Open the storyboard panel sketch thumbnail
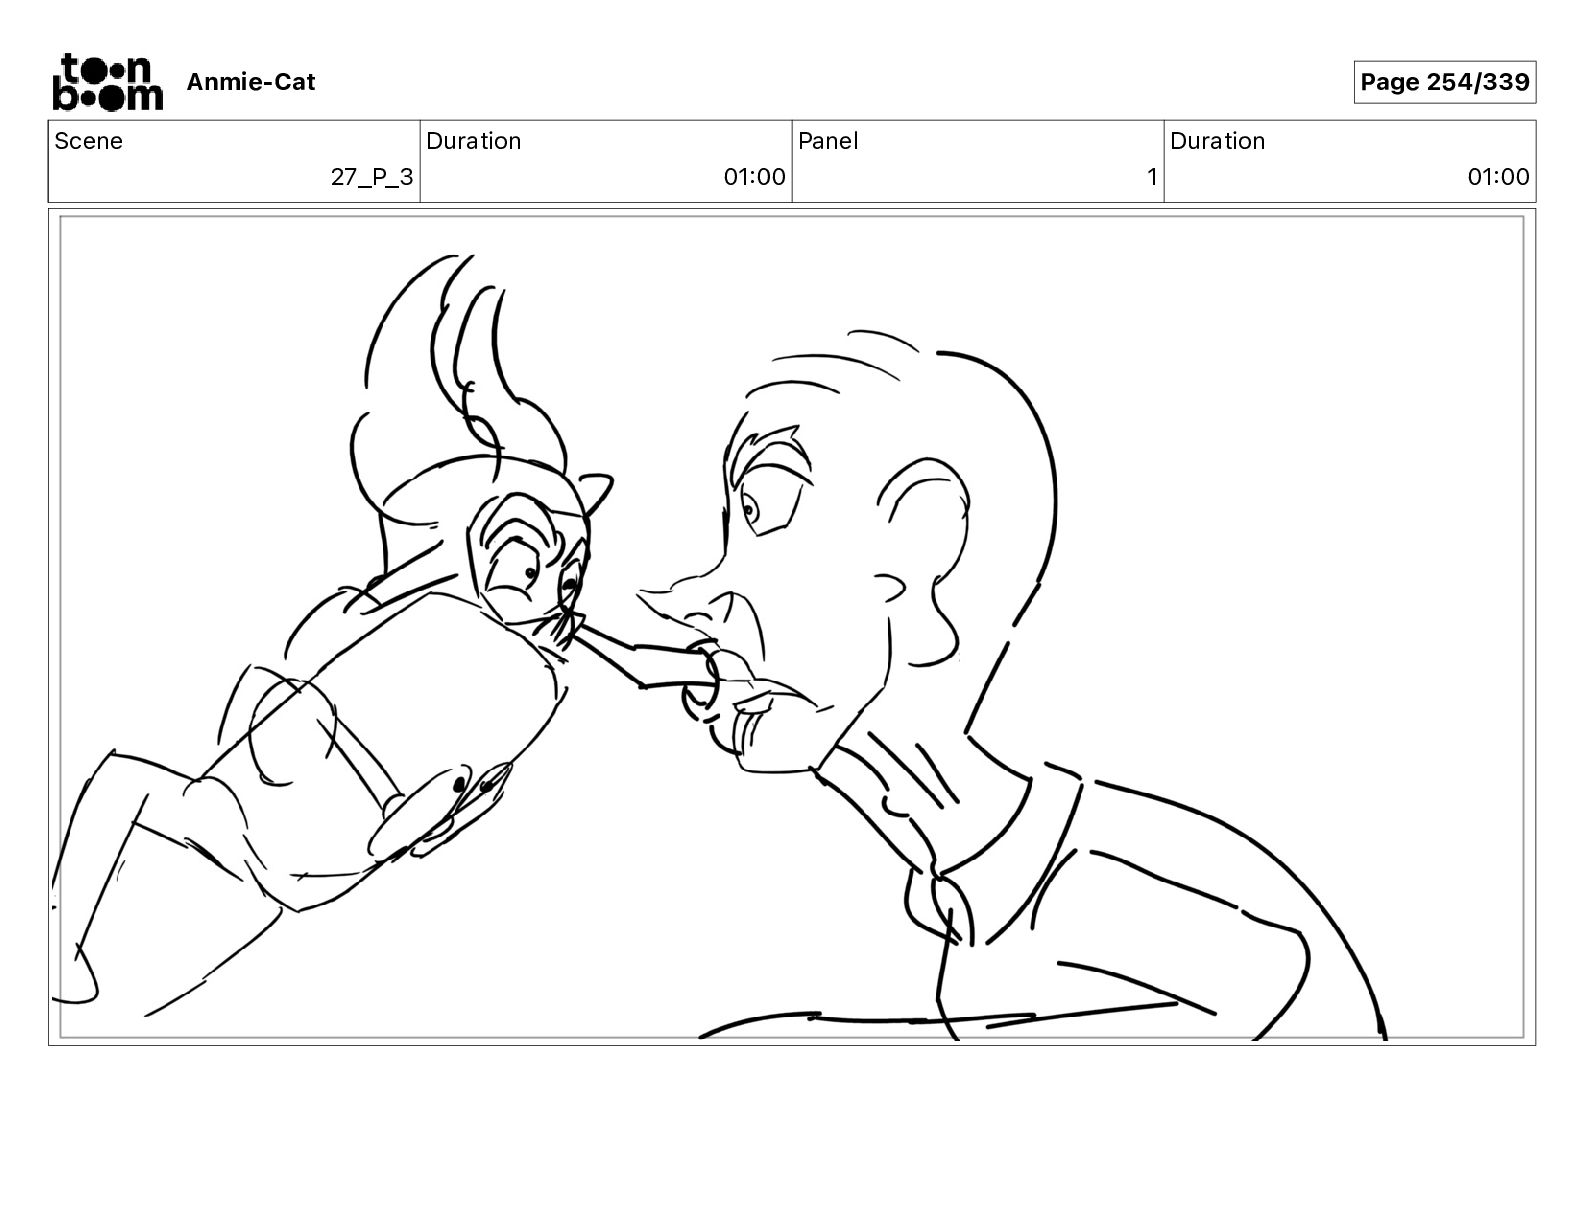1584x1224 pixels. [792, 627]
